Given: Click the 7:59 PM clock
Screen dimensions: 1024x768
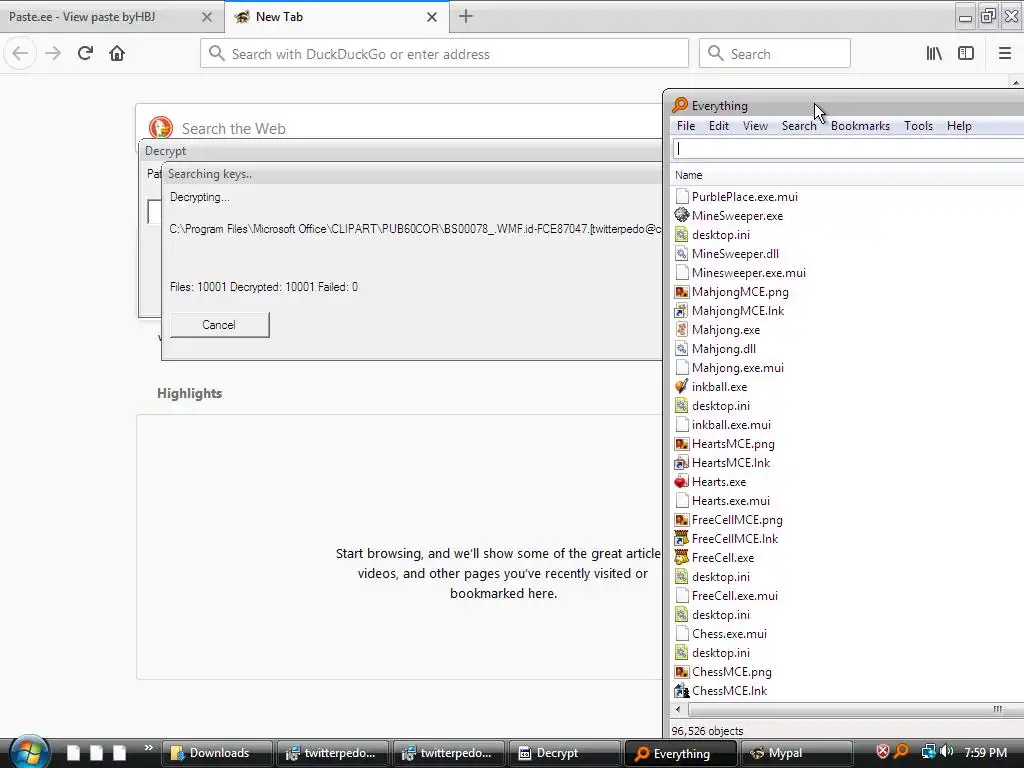Looking at the screenshot, I should point(985,752).
